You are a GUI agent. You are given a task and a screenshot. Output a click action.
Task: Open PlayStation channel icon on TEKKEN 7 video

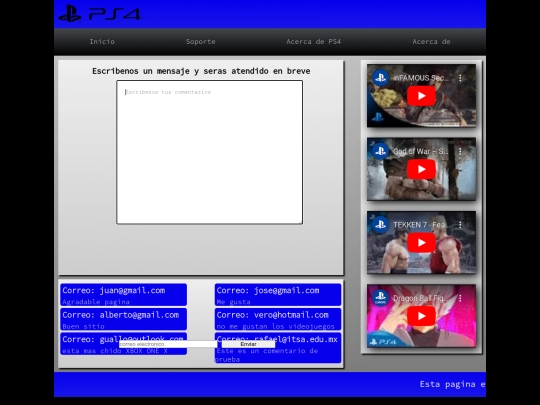(x=380, y=225)
